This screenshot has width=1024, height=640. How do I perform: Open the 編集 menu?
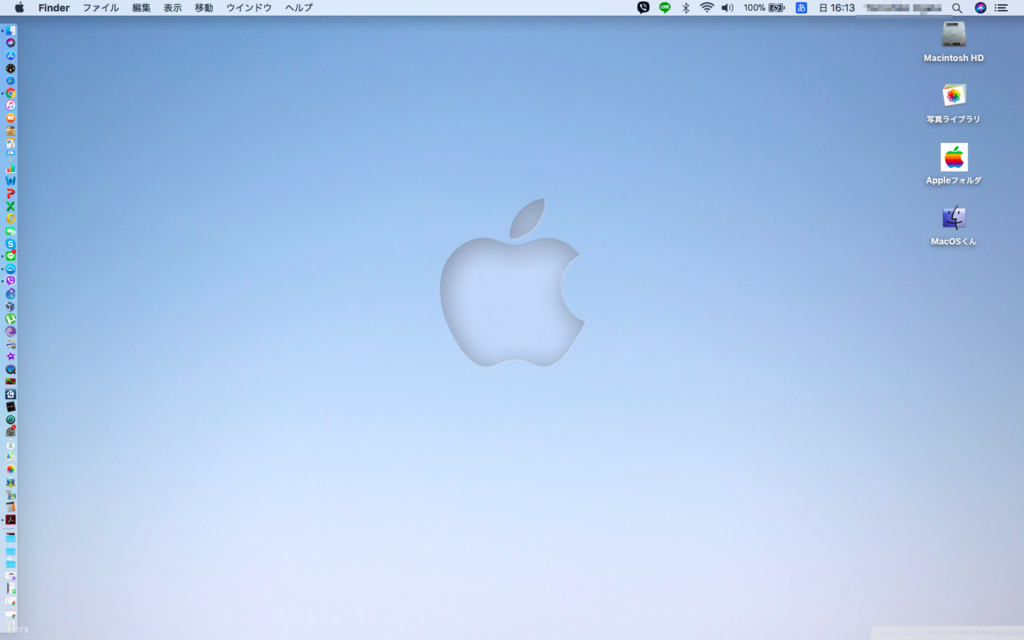click(x=141, y=8)
